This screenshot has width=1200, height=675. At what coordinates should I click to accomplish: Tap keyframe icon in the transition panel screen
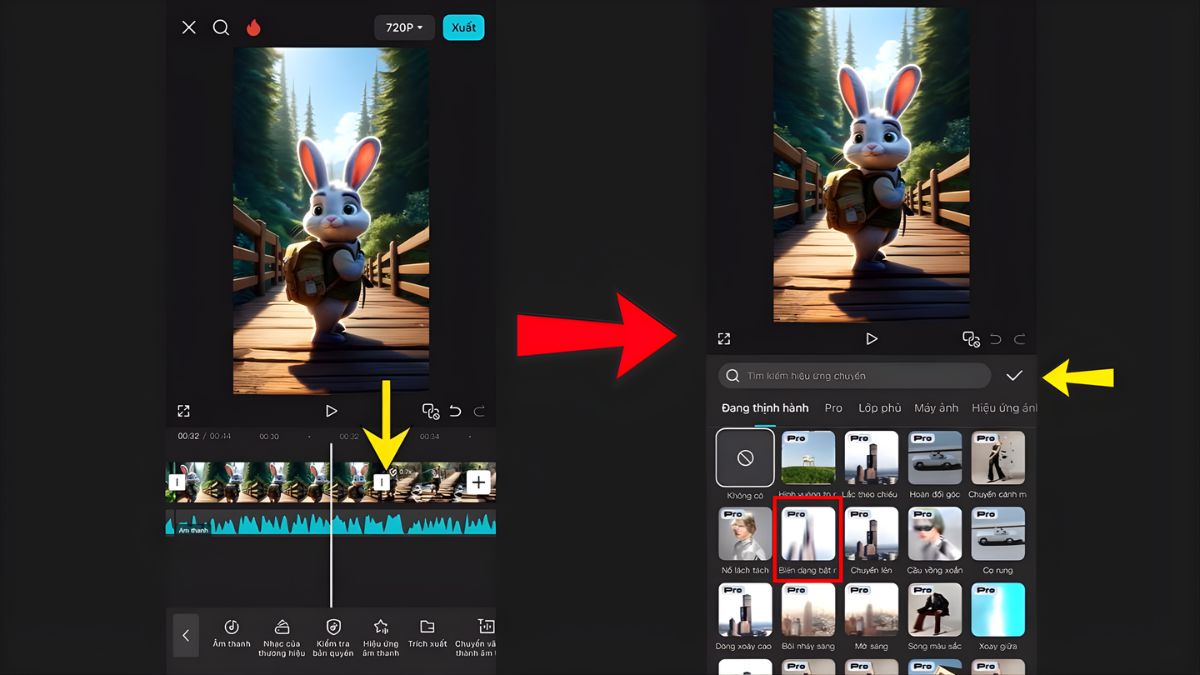click(x=970, y=339)
